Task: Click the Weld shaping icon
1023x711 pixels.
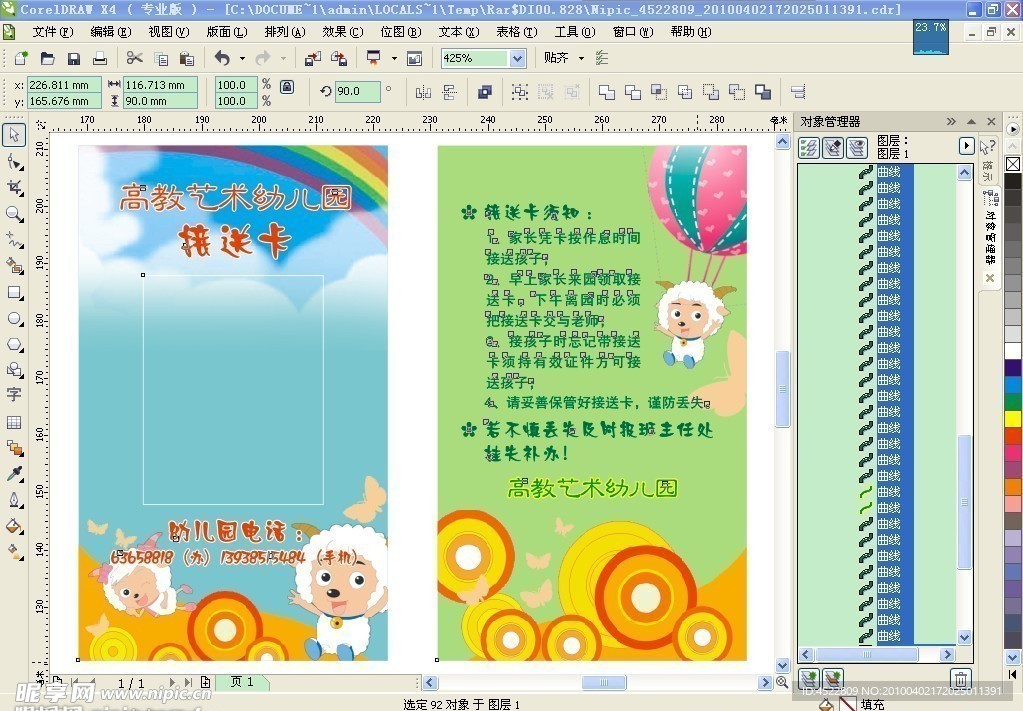Action: pyautogui.click(x=606, y=92)
